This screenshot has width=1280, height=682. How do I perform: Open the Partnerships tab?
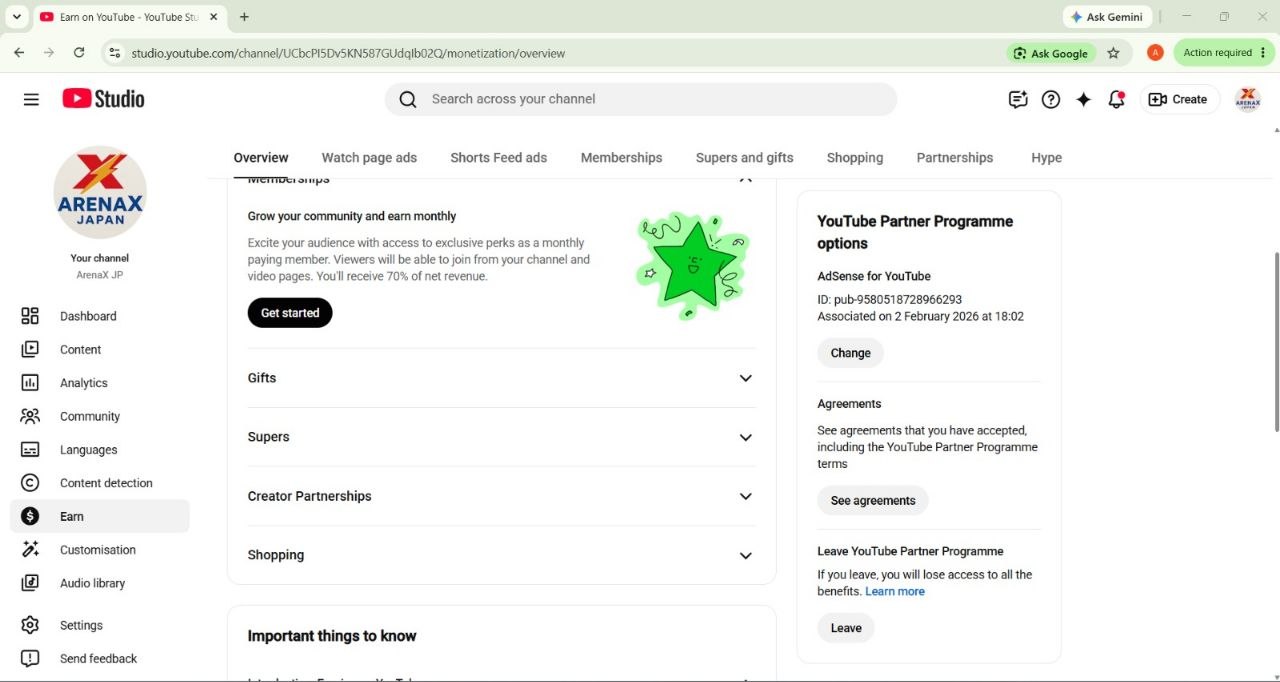(955, 158)
